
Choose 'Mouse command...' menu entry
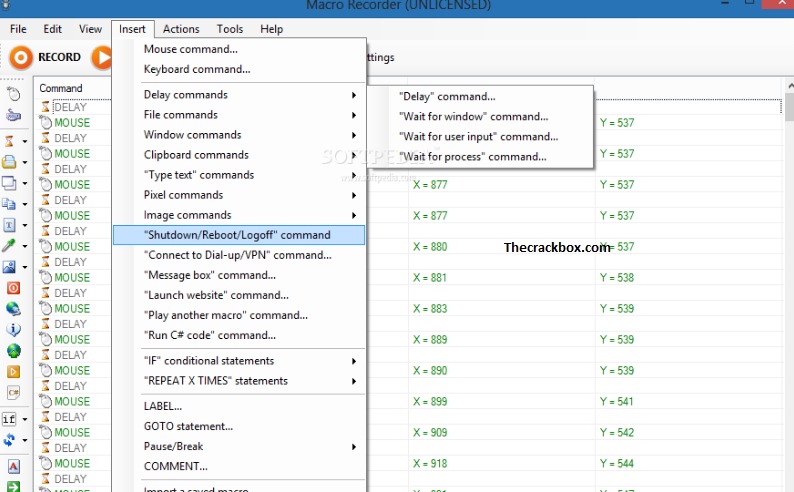point(239,49)
